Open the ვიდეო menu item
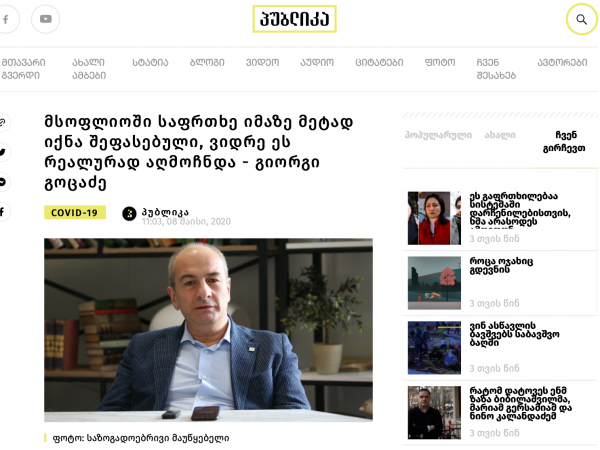The height and width of the screenshot is (450, 600). (x=262, y=62)
